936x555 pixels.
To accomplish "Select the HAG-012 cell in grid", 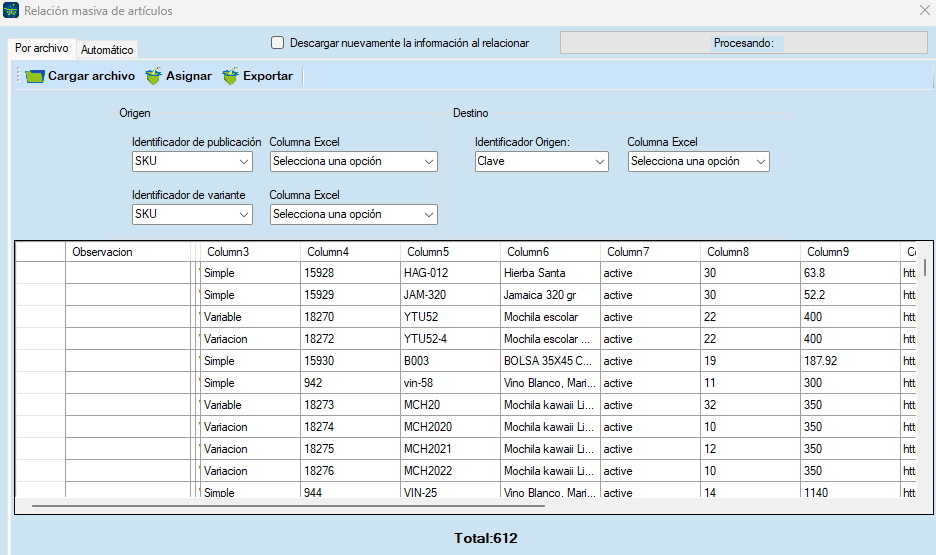I will point(448,273).
